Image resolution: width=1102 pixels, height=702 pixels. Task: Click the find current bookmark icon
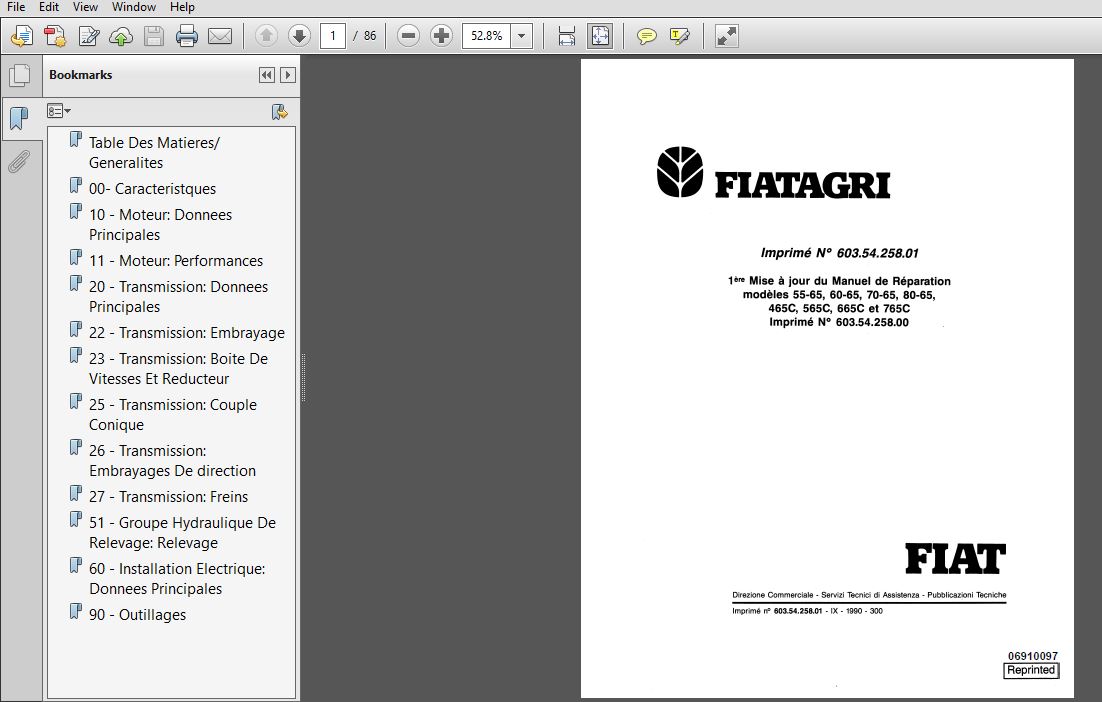[x=280, y=112]
